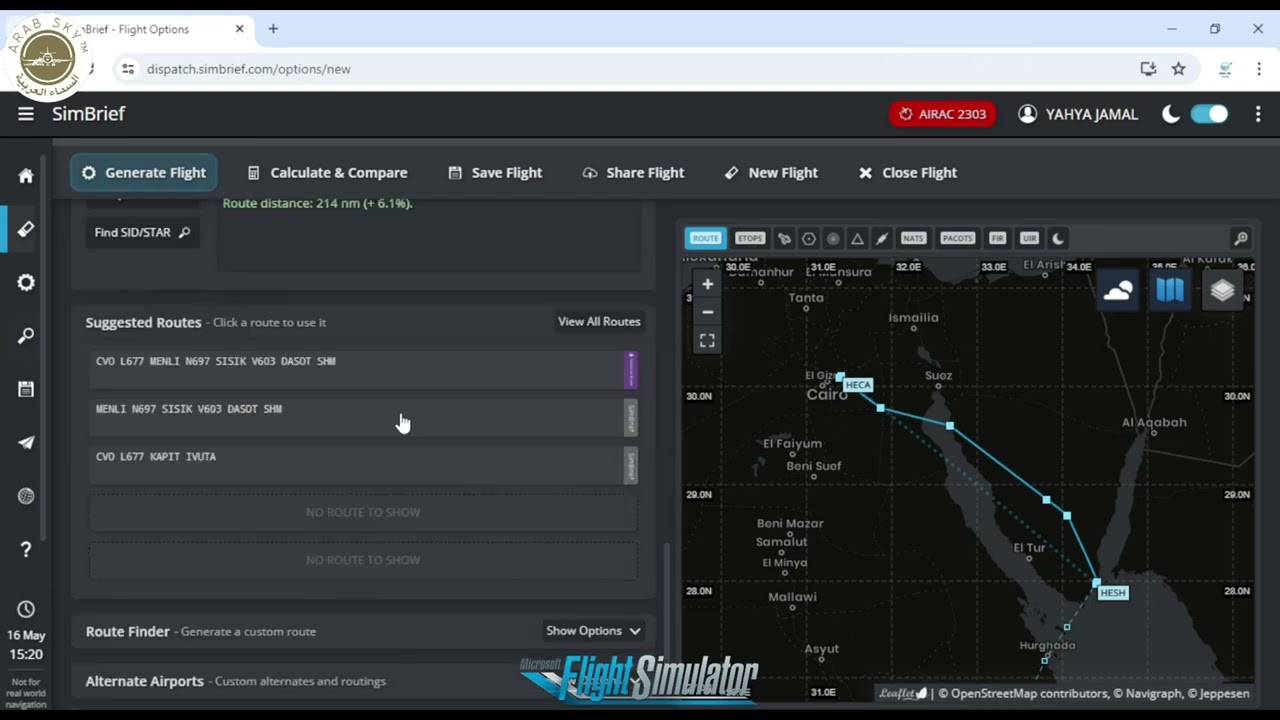The width and height of the screenshot is (1280, 720).
Task: Select route CVO L677 MENLI N697 SISIK
Action: click(x=364, y=369)
